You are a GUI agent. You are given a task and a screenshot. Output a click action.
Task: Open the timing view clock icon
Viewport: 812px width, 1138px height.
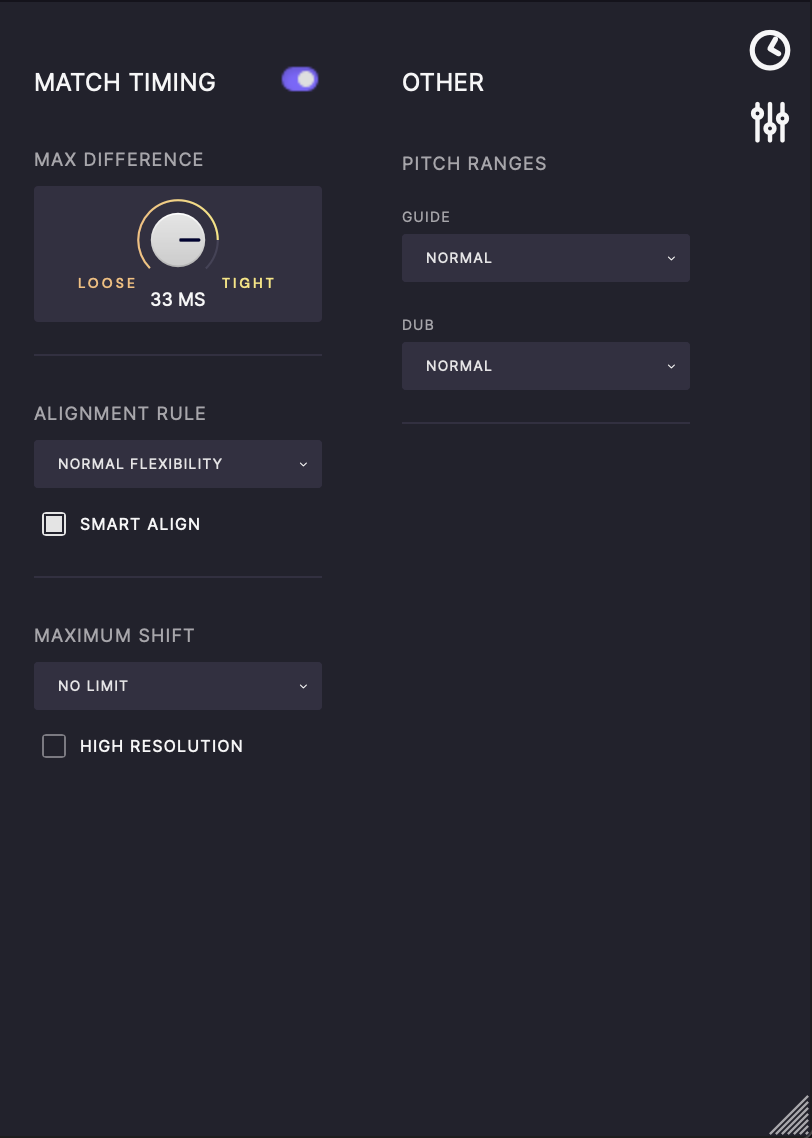tap(769, 50)
